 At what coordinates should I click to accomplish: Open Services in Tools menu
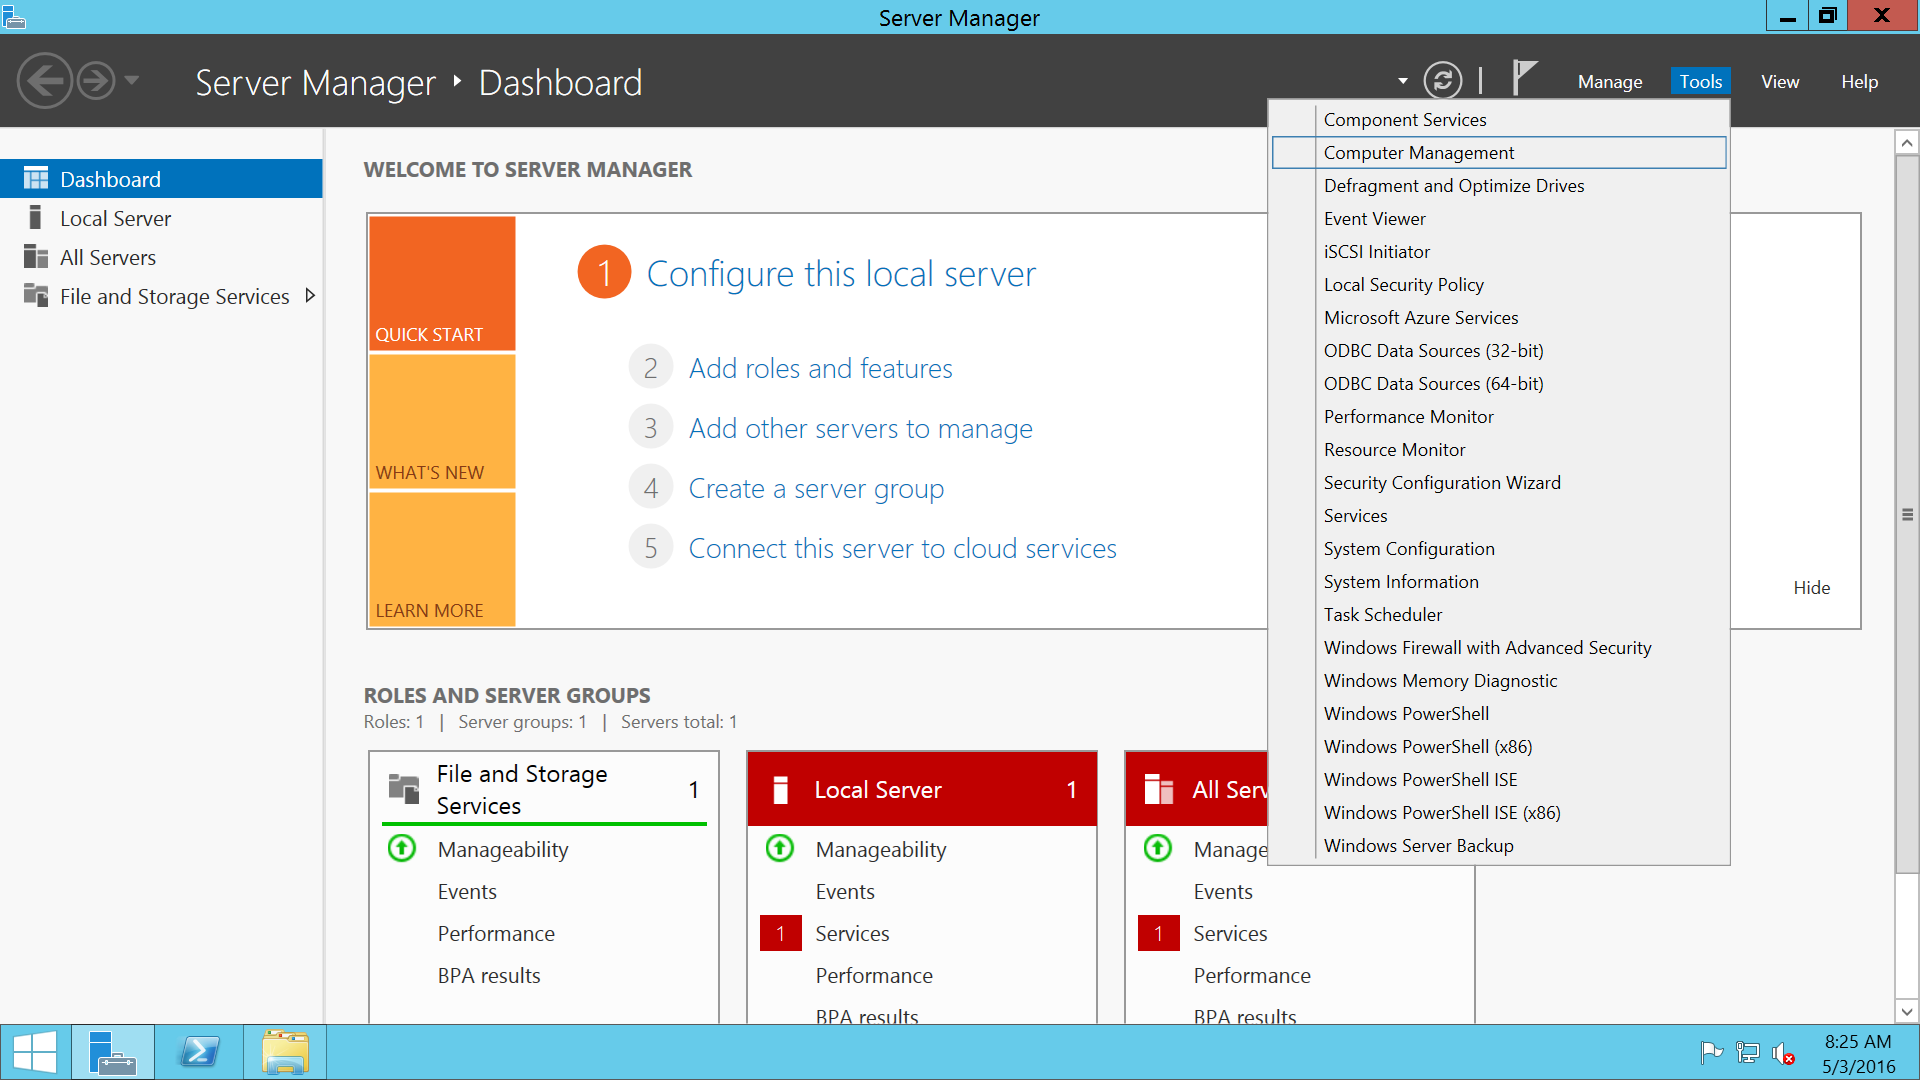pos(1499,516)
